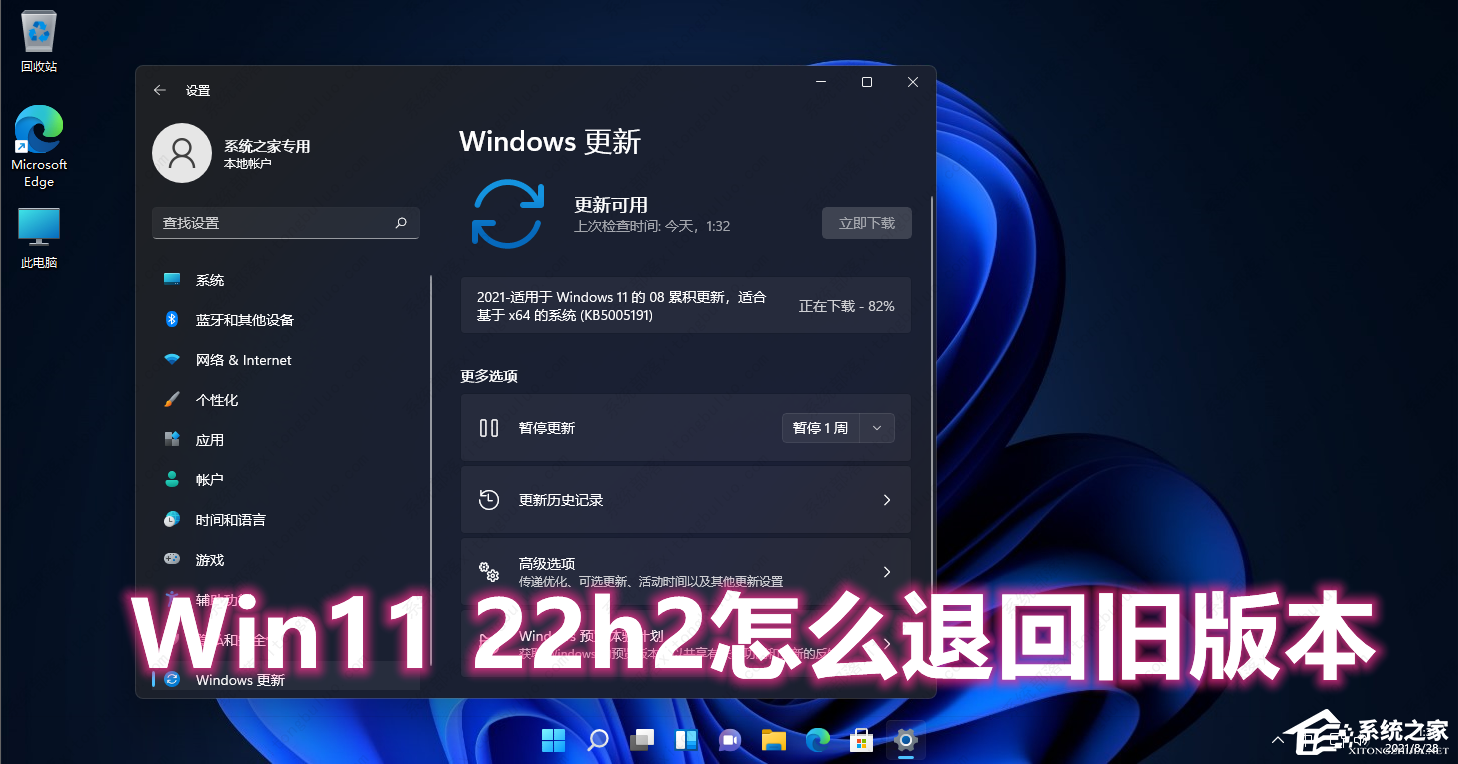Go back using the Settings back arrow
The height and width of the screenshot is (764, 1458).
pos(159,90)
